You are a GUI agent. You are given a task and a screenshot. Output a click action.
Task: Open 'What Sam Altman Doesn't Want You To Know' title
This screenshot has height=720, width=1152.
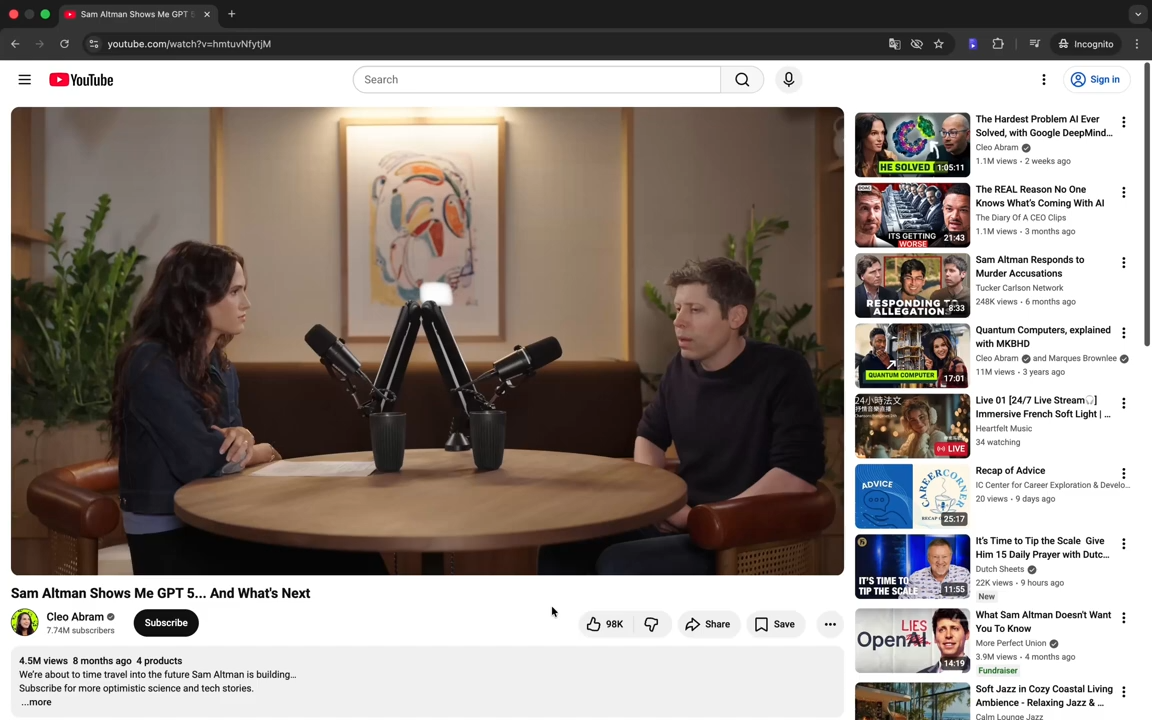pos(1043,622)
